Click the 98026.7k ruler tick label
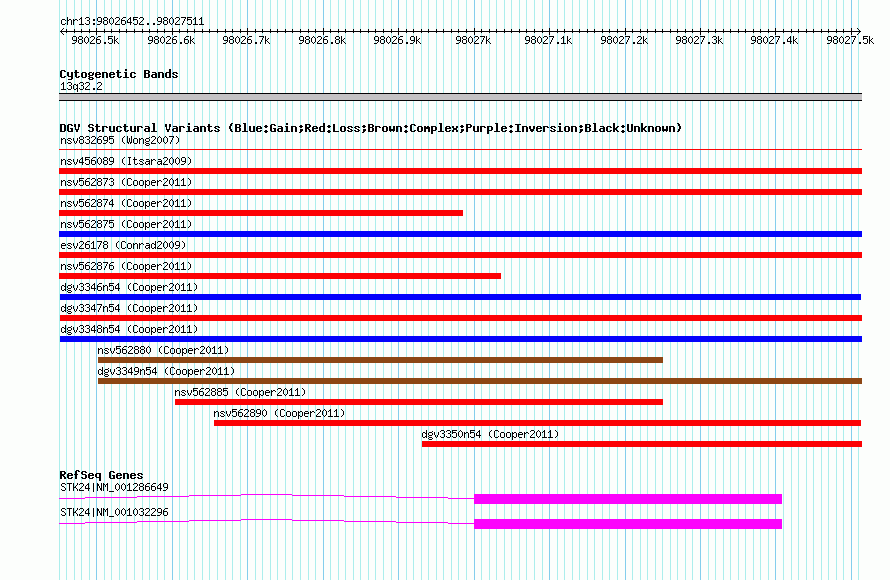This screenshot has height=580, width=890. pyautogui.click(x=246, y=40)
